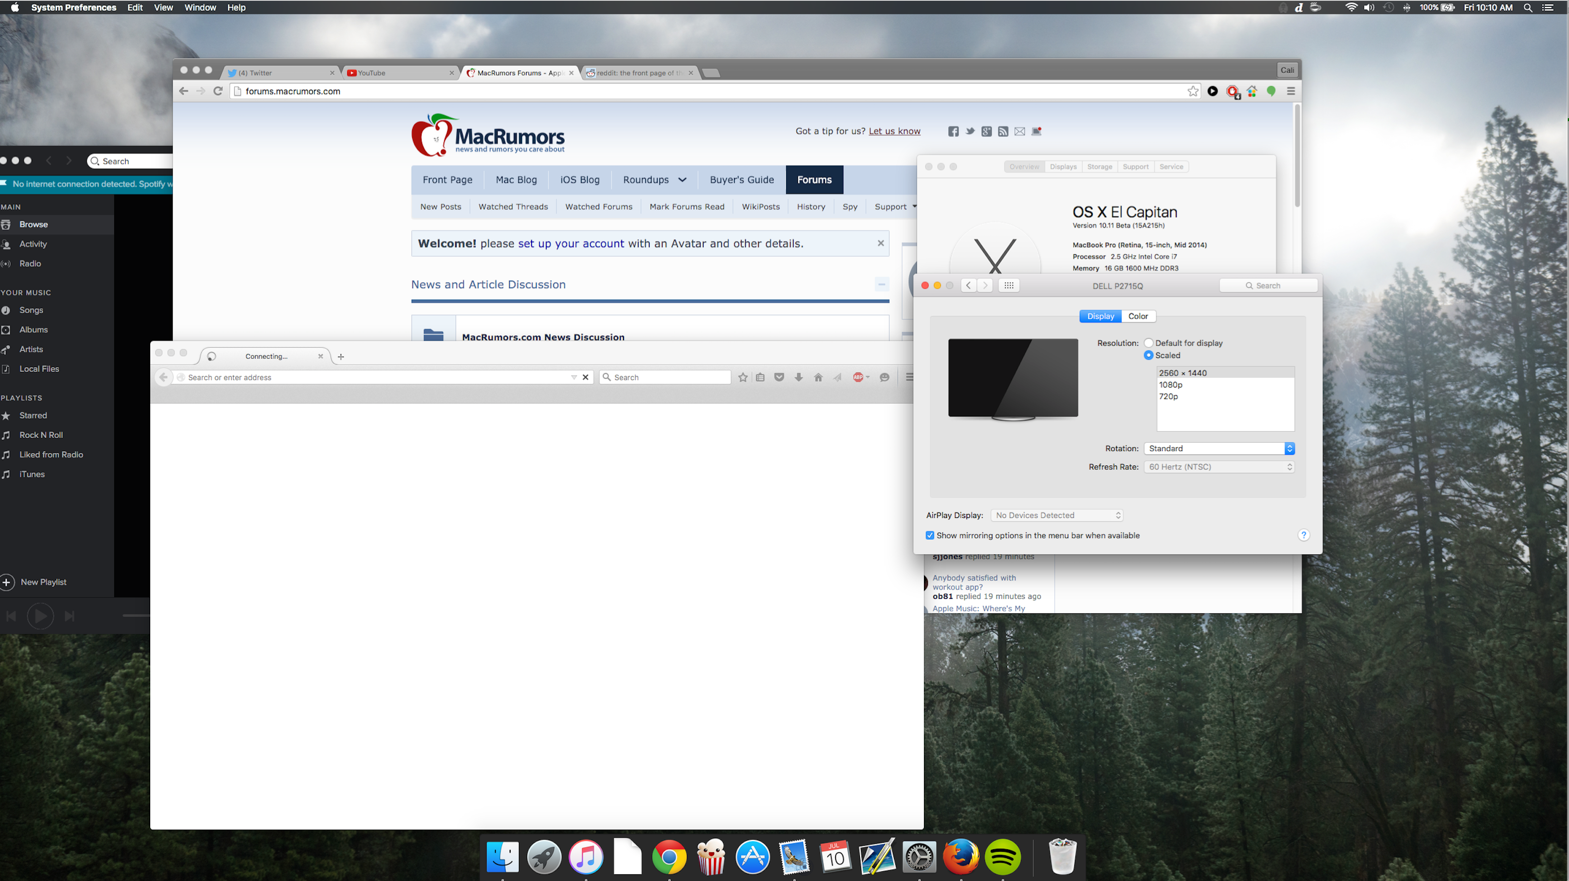Reload page in Chrome window

(x=218, y=91)
